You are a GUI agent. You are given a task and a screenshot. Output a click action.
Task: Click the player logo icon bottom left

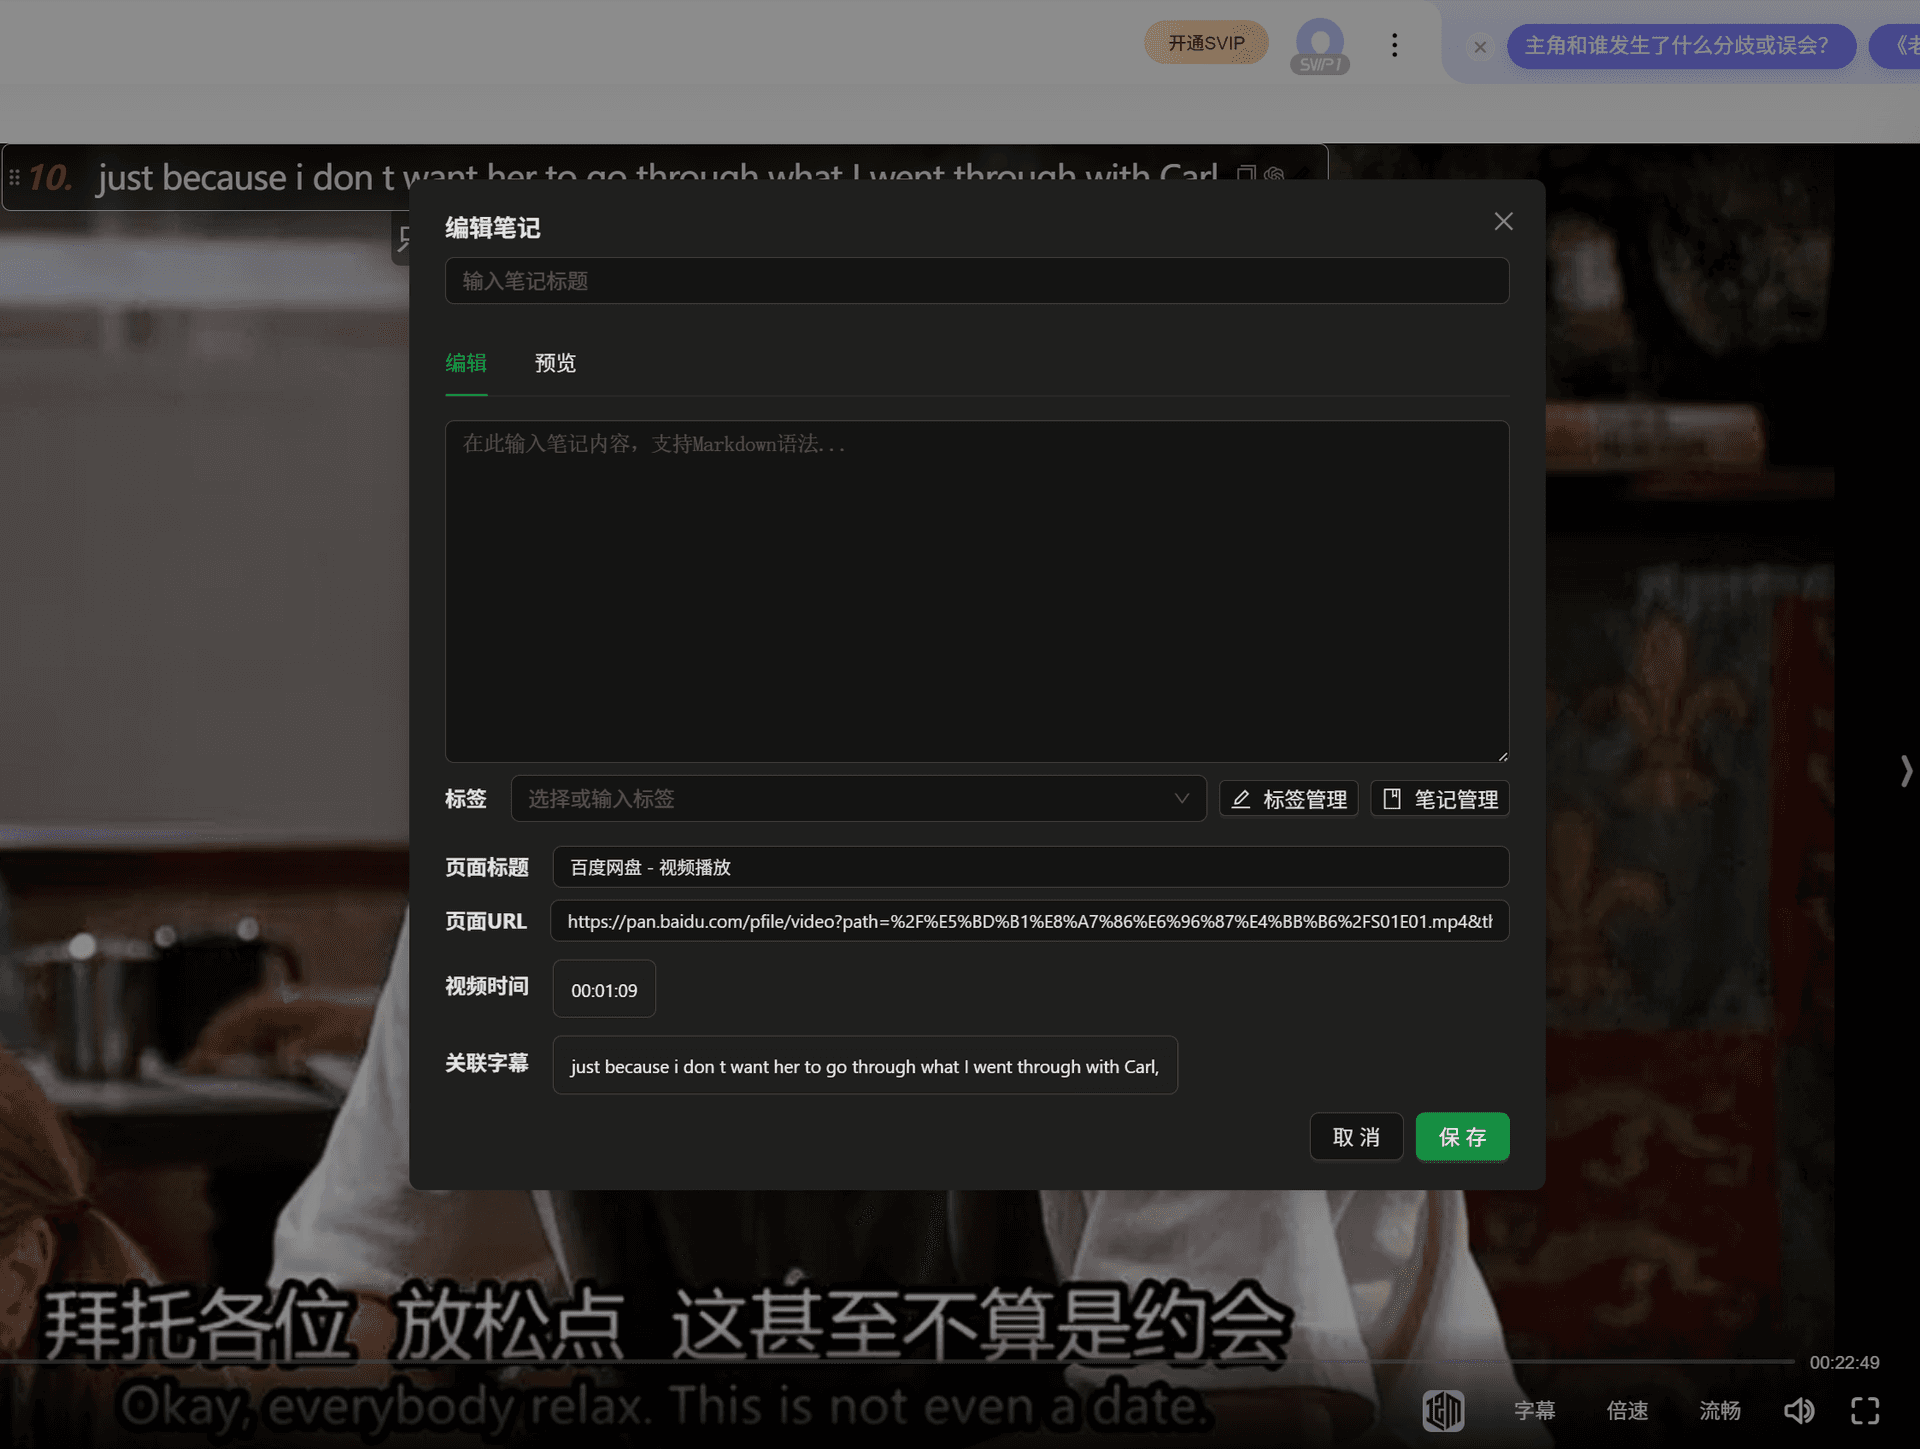[x=1443, y=1411]
